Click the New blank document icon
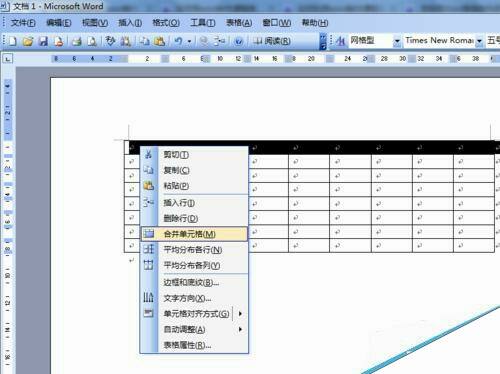 pyautogui.click(x=13, y=41)
